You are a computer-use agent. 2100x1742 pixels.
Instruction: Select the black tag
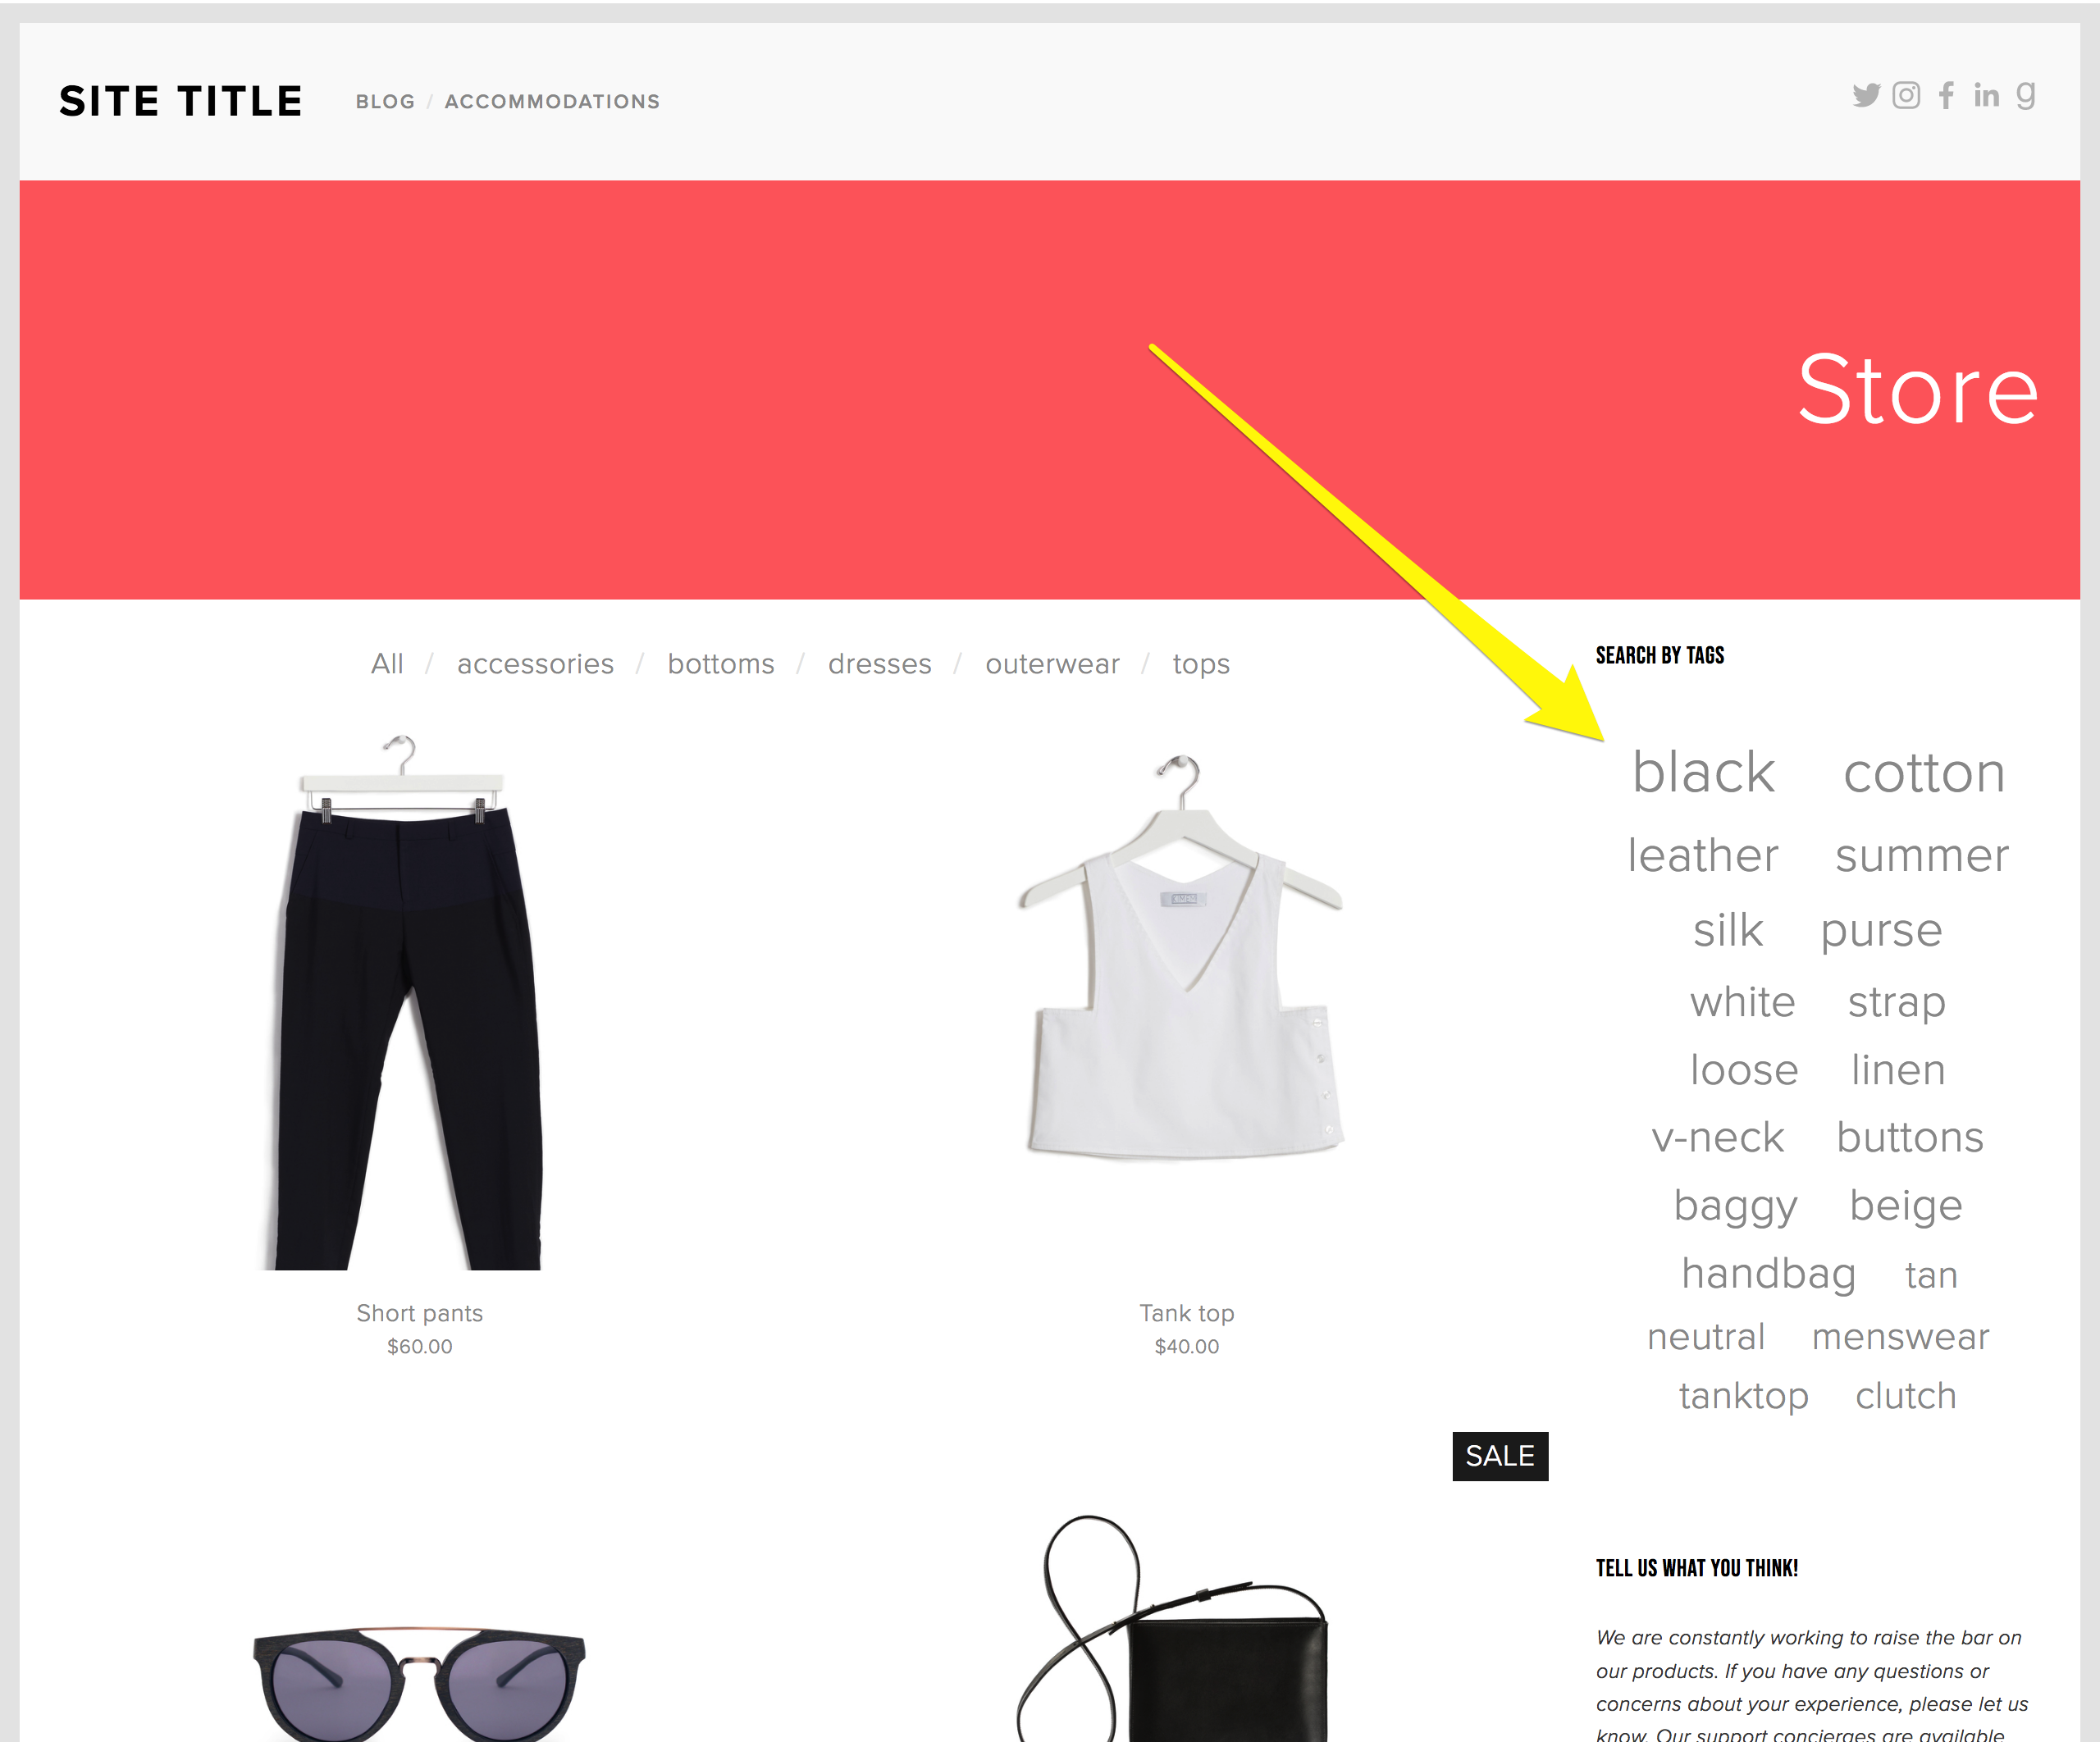(x=1703, y=772)
